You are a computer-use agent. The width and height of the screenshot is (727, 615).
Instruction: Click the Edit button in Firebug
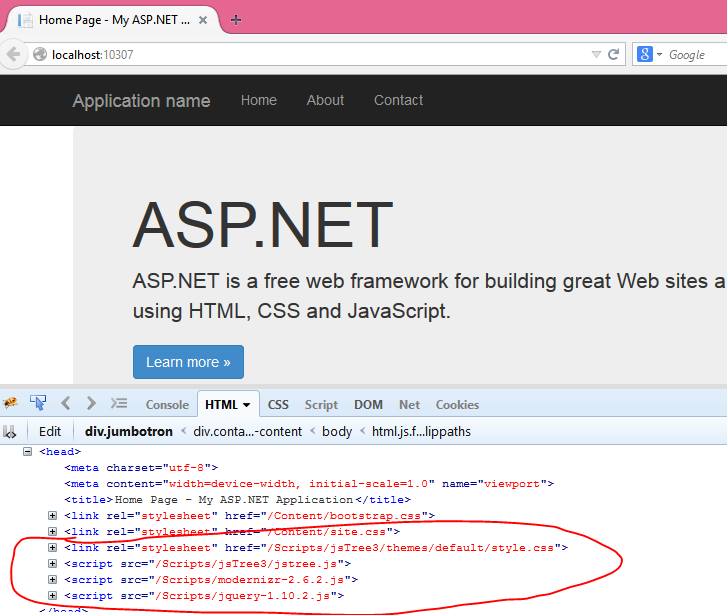(50, 432)
